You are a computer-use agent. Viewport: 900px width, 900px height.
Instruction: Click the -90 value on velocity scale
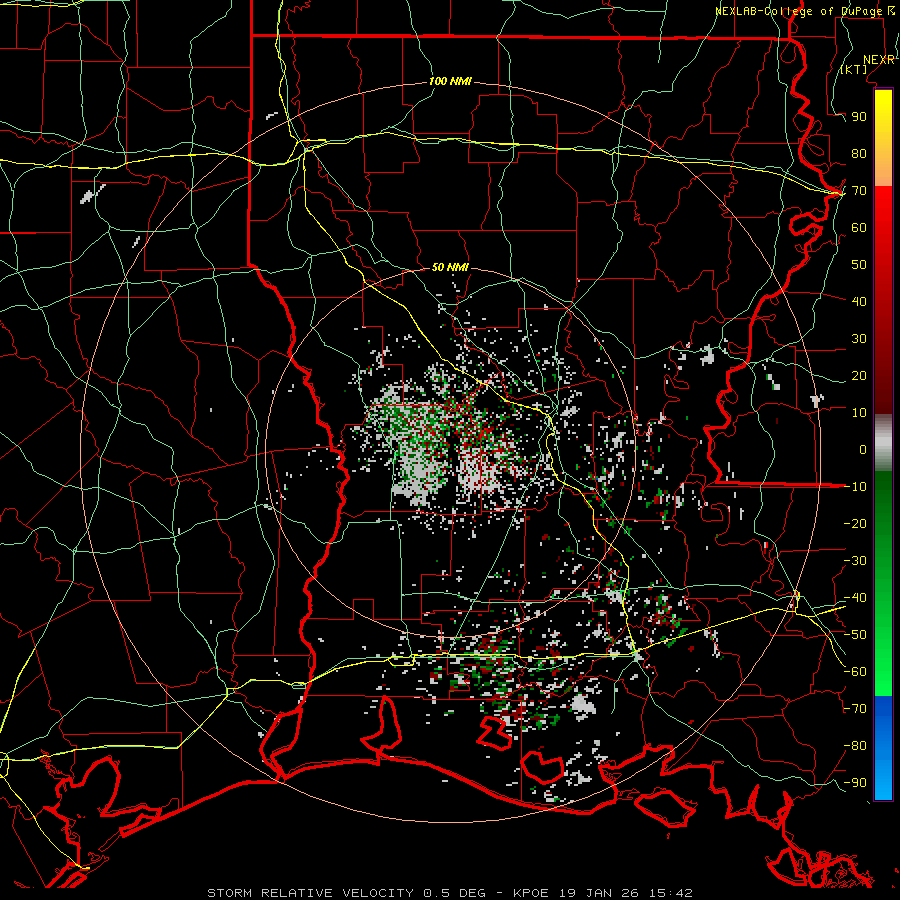[x=855, y=783]
